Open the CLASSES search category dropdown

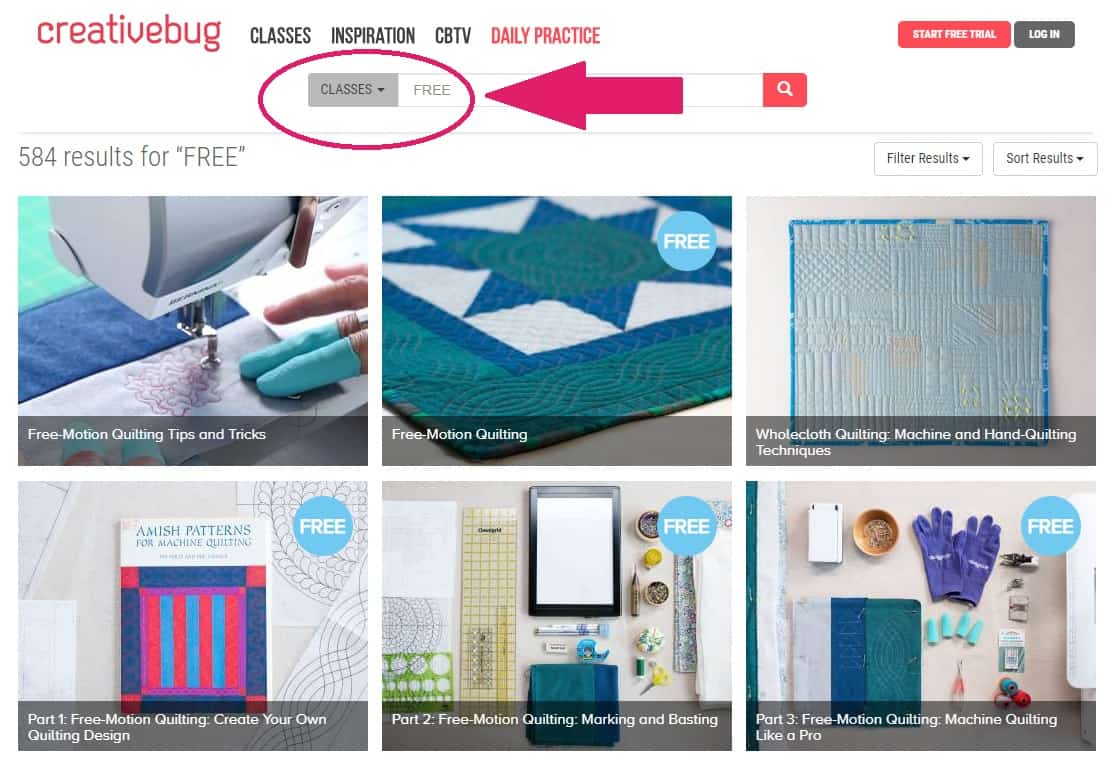(x=352, y=89)
